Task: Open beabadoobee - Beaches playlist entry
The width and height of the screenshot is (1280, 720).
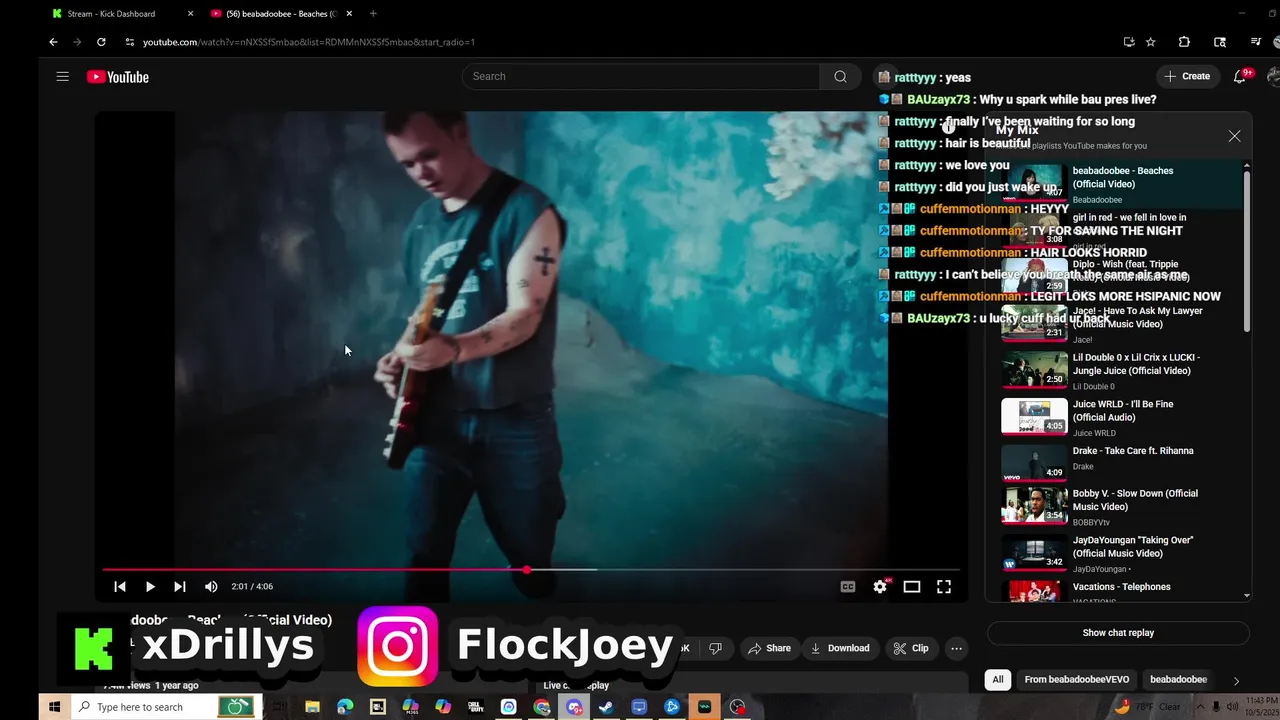Action: click(x=1120, y=183)
